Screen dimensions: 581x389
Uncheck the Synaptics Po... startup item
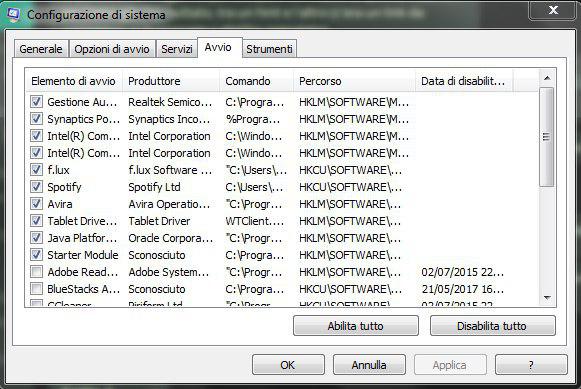[x=36, y=119]
